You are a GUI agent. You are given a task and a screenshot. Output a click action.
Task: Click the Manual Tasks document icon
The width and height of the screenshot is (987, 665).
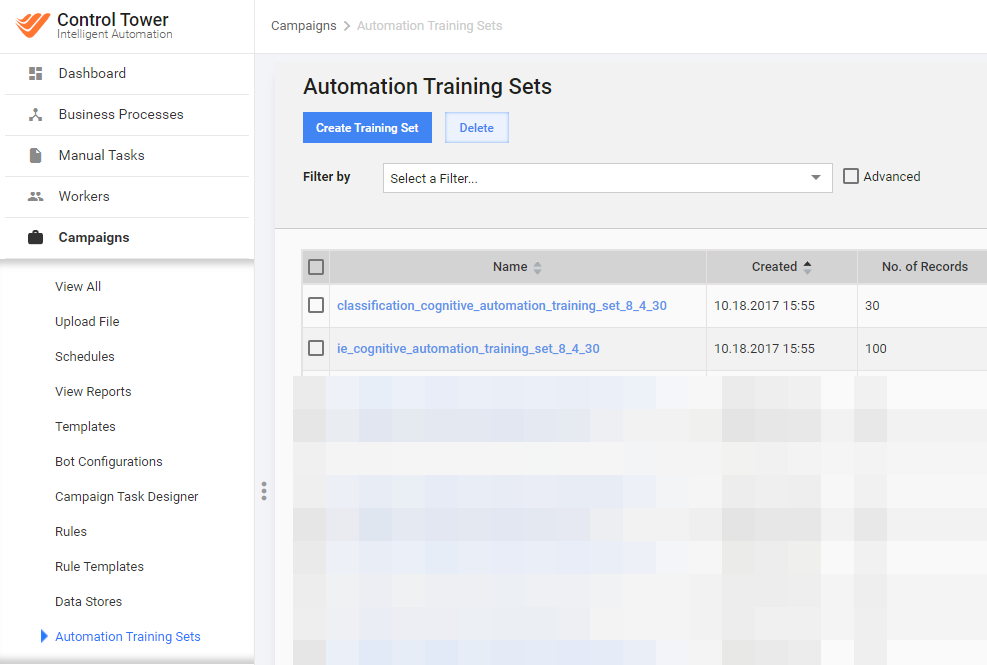(x=35, y=156)
